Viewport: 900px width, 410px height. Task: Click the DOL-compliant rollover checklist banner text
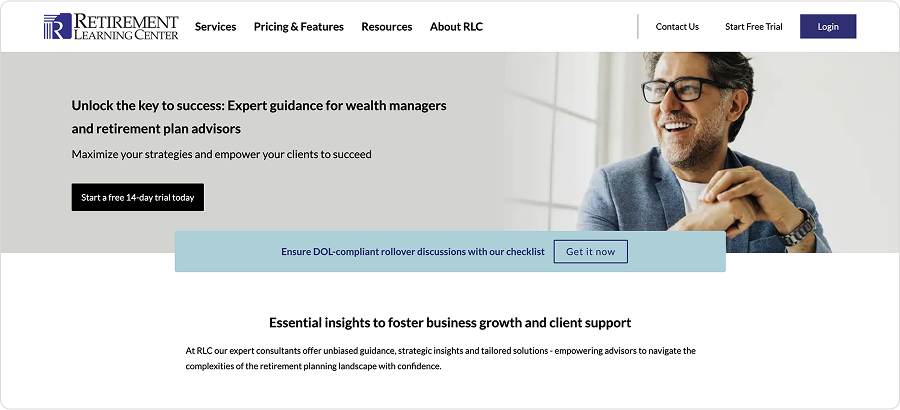[412, 252]
